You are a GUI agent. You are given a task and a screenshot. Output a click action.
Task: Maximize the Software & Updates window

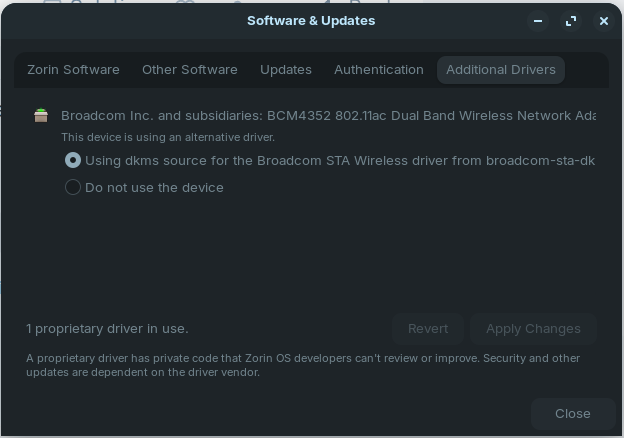[x=571, y=20]
